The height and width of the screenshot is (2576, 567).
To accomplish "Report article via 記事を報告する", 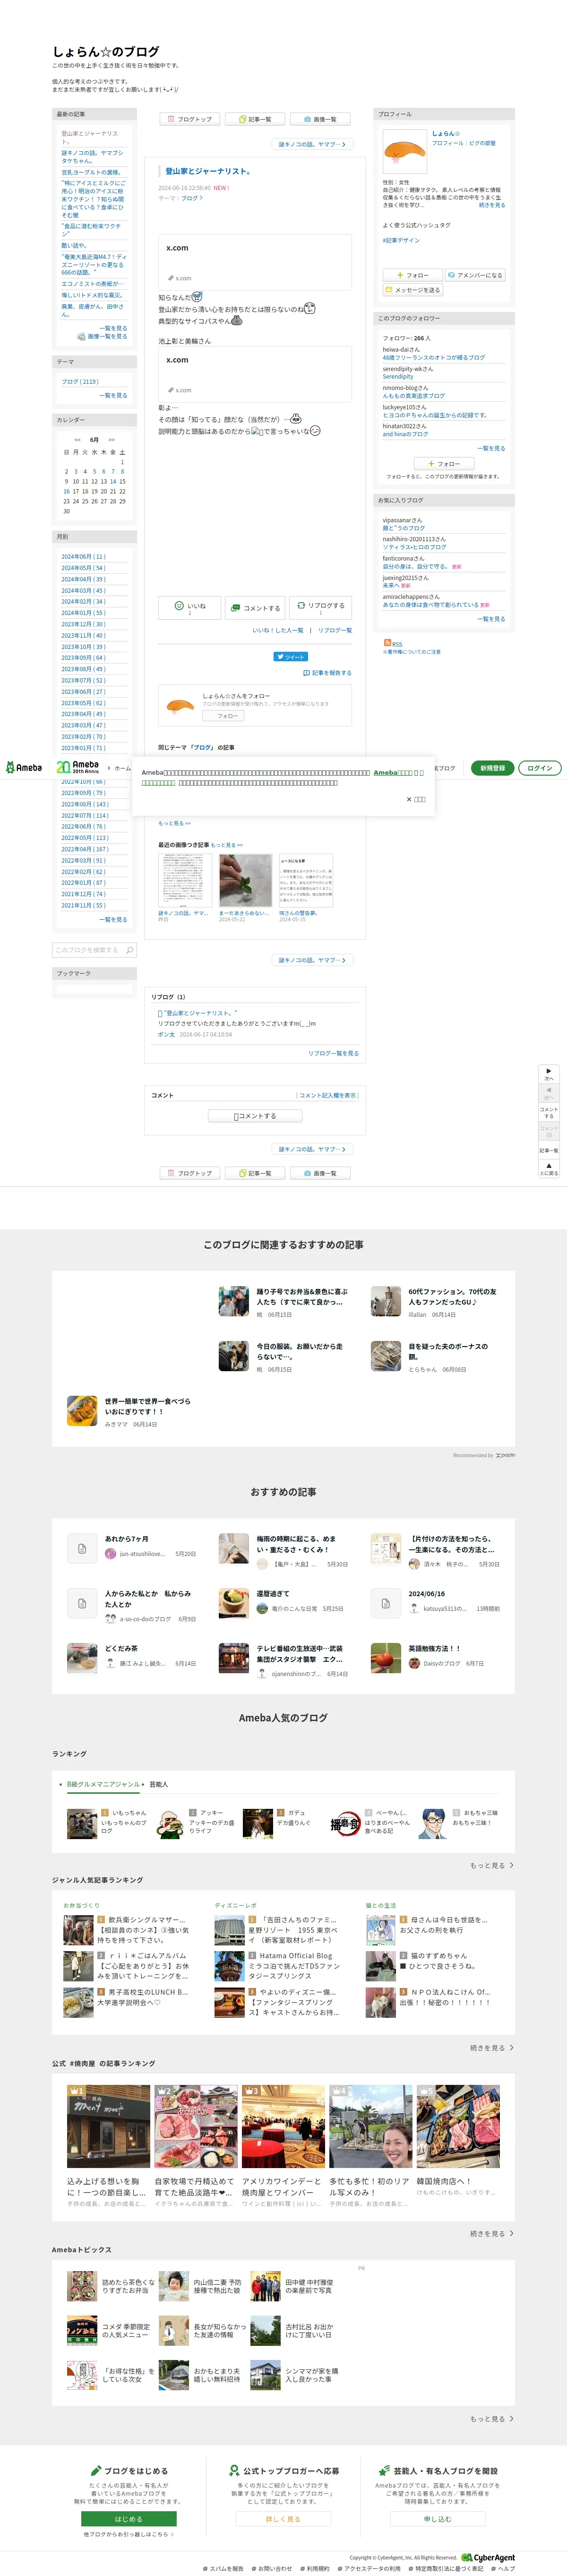I will (x=327, y=673).
